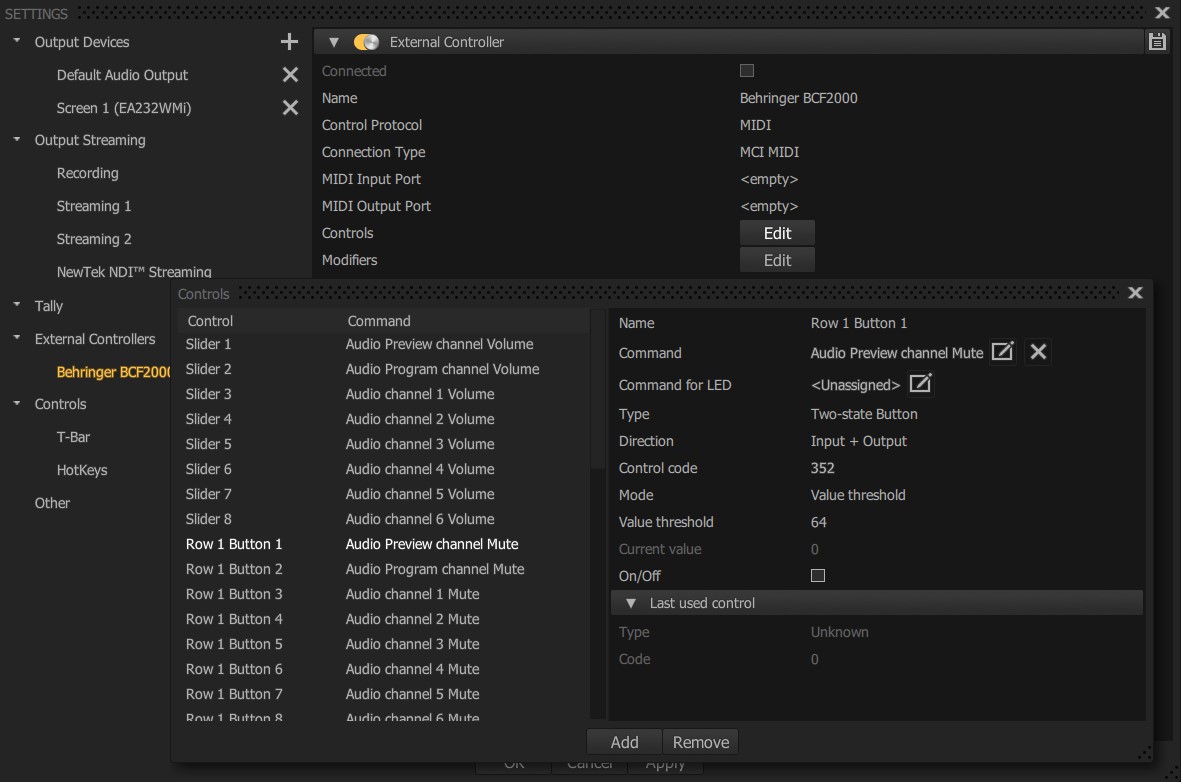Select Slider 8 control row
This screenshot has width=1181, height=782.
pyautogui.click(x=384, y=519)
